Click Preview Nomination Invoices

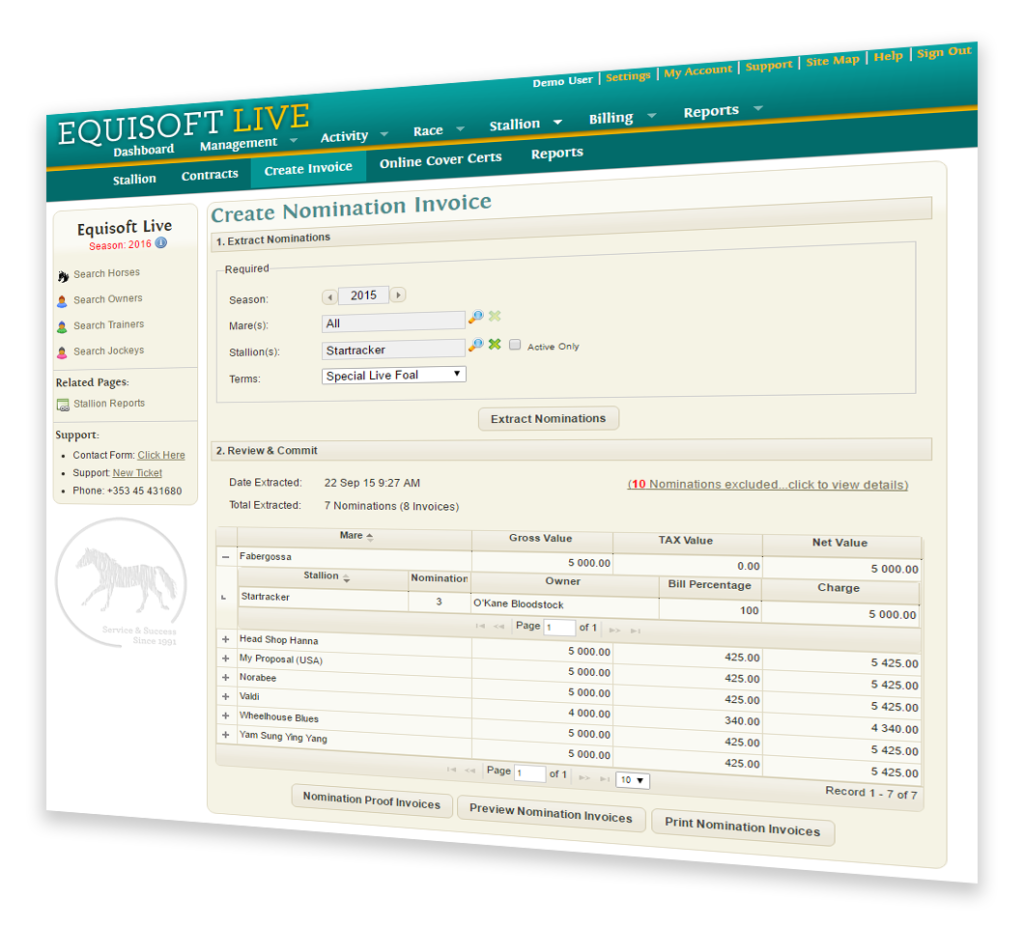[x=551, y=815]
